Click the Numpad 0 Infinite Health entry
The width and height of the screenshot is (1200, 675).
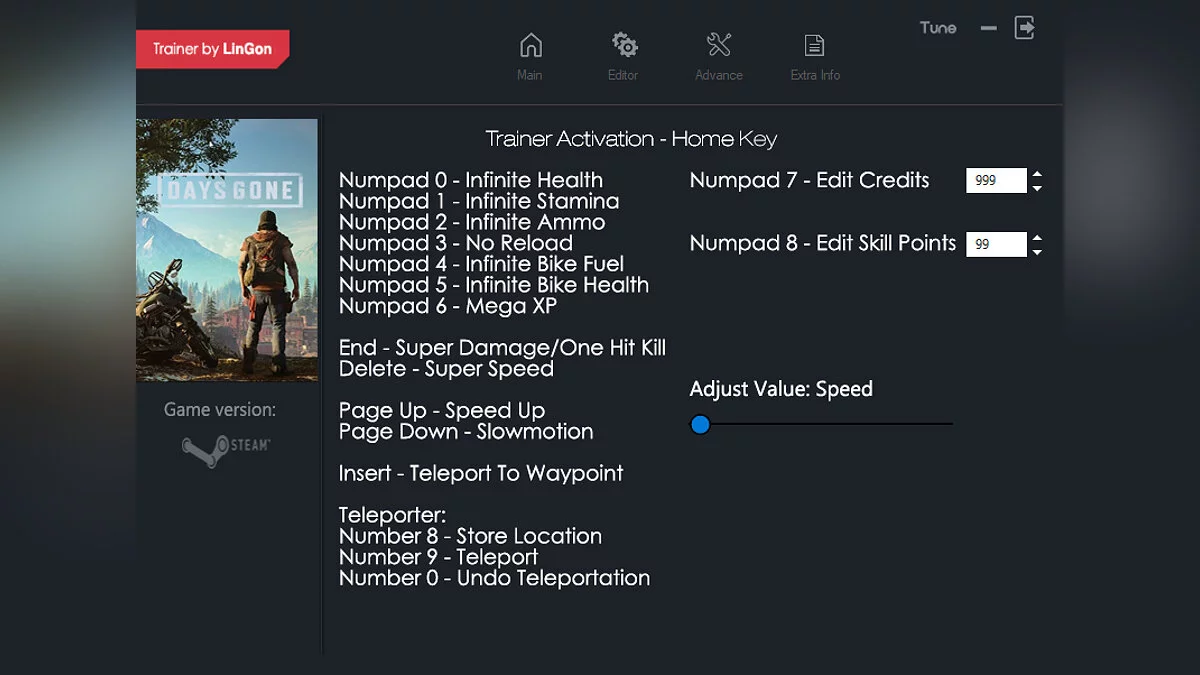click(x=471, y=180)
